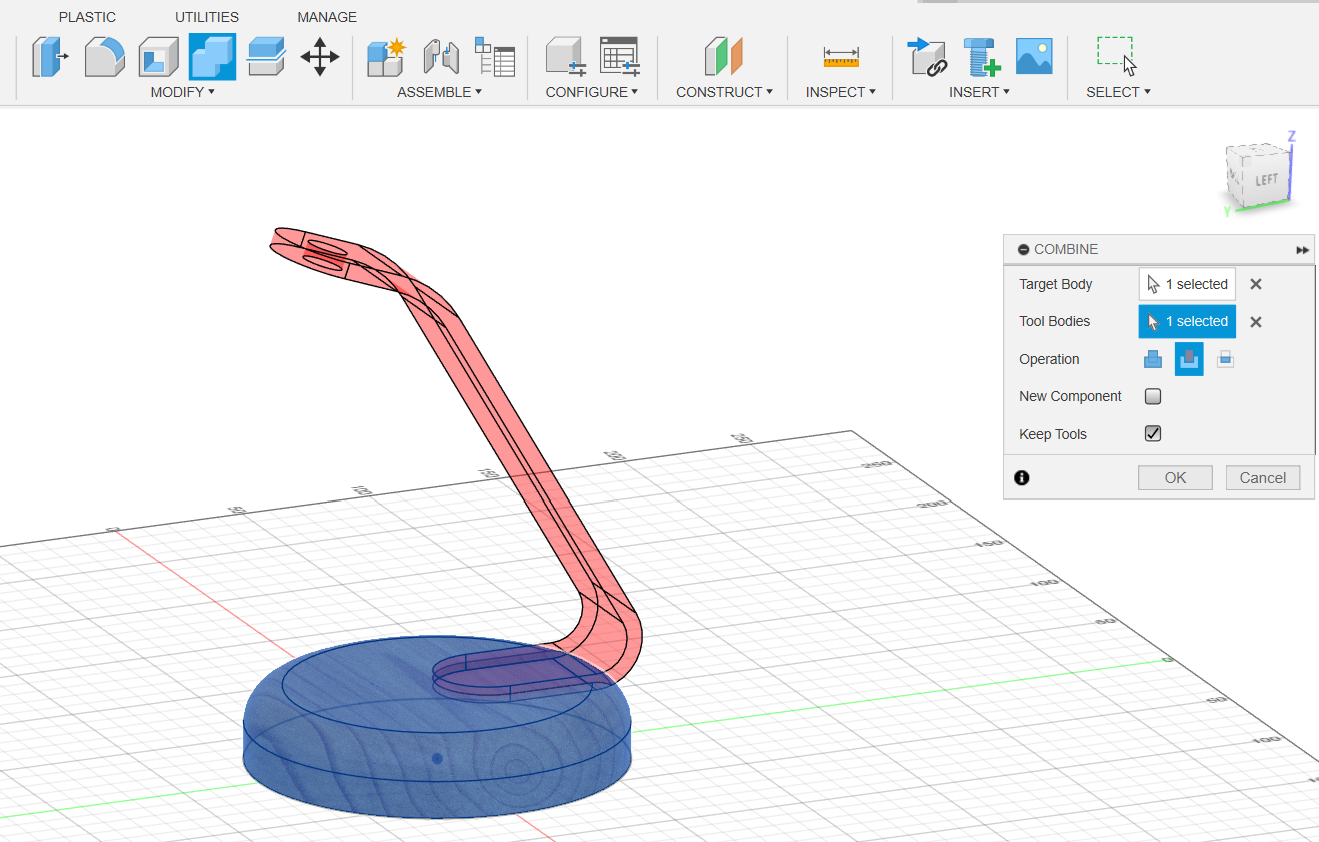Switch to the UTILITIES tab

[x=207, y=17]
